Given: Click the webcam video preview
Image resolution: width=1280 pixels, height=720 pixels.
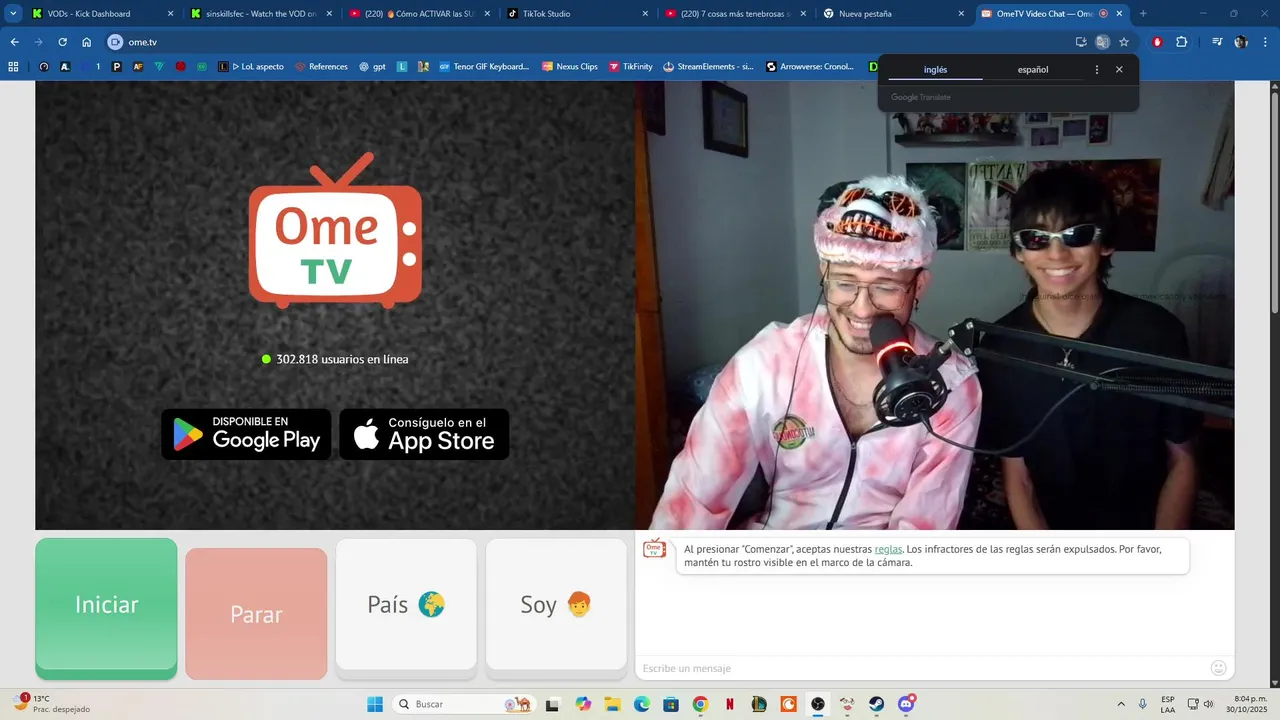Looking at the screenshot, I should point(934,305).
